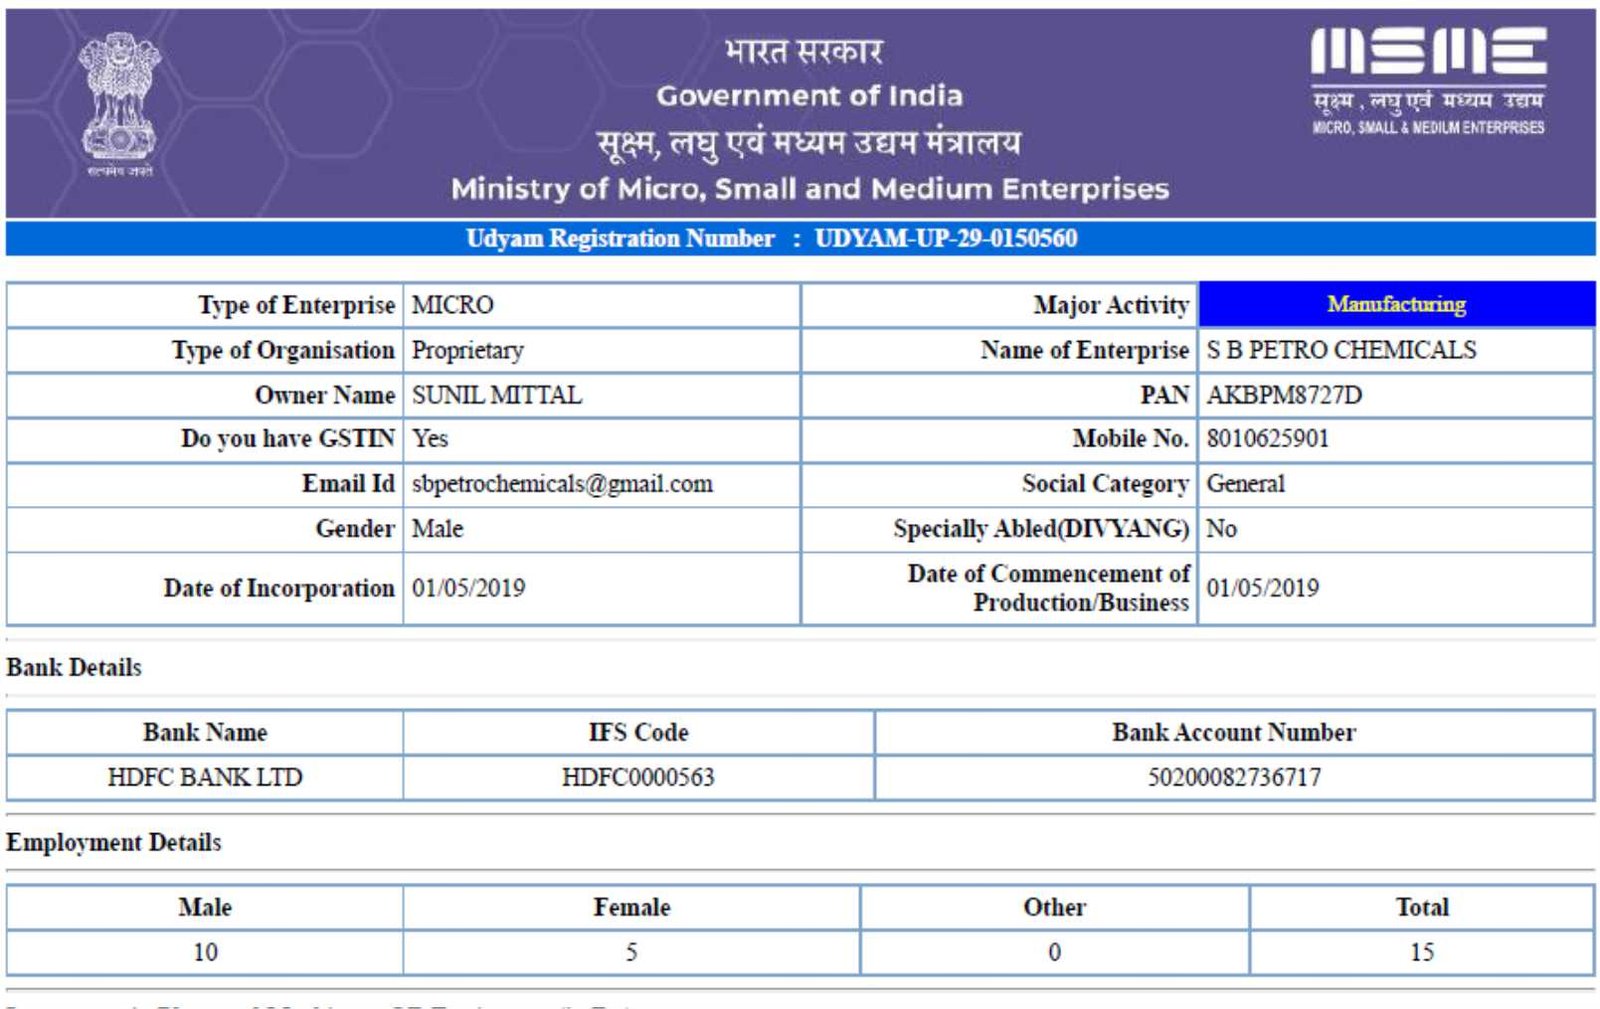Screen dimensions: 1600x1009
Task: Select bank account number 50200082736717
Action: [1234, 777]
